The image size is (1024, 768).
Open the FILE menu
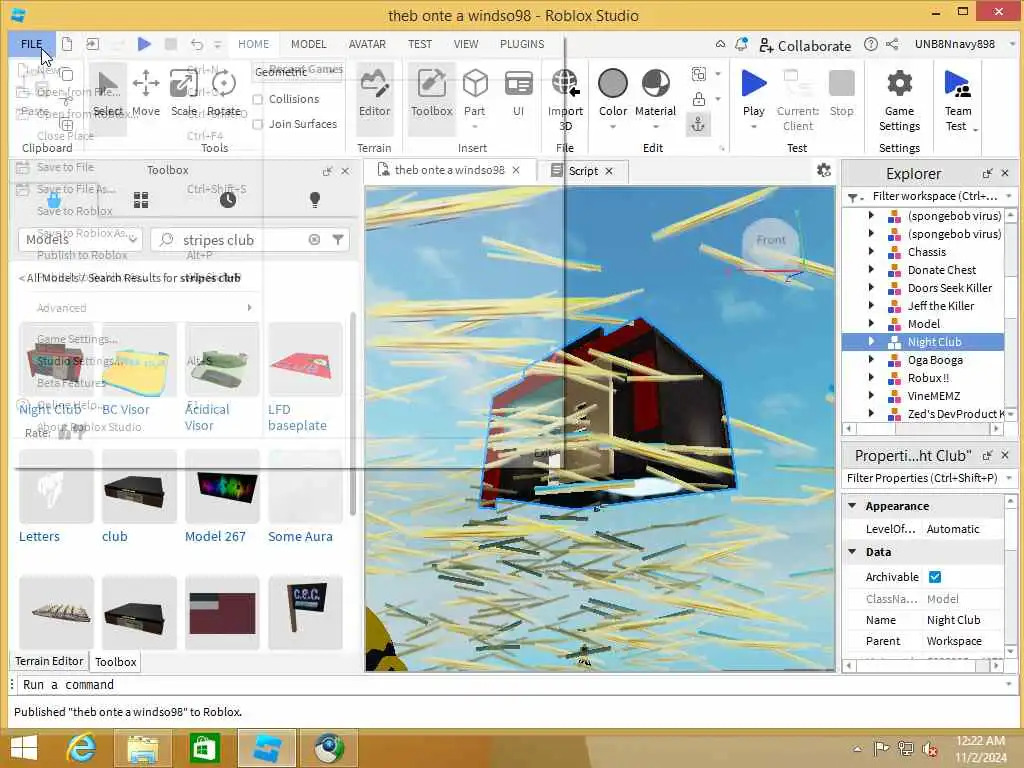click(x=31, y=44)
